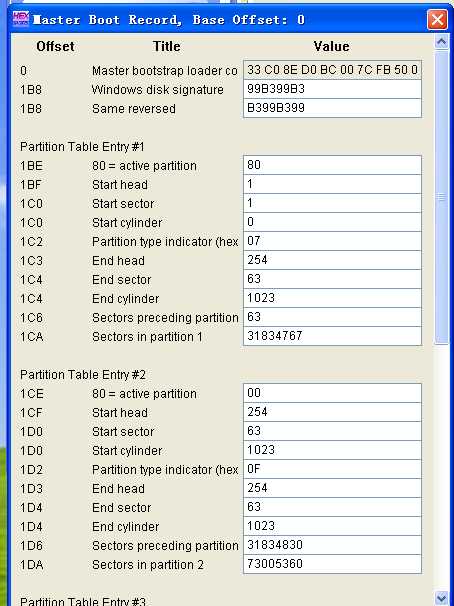
Task: Click Sectors in partition 1 value 31834767
Action: point(332,336)
